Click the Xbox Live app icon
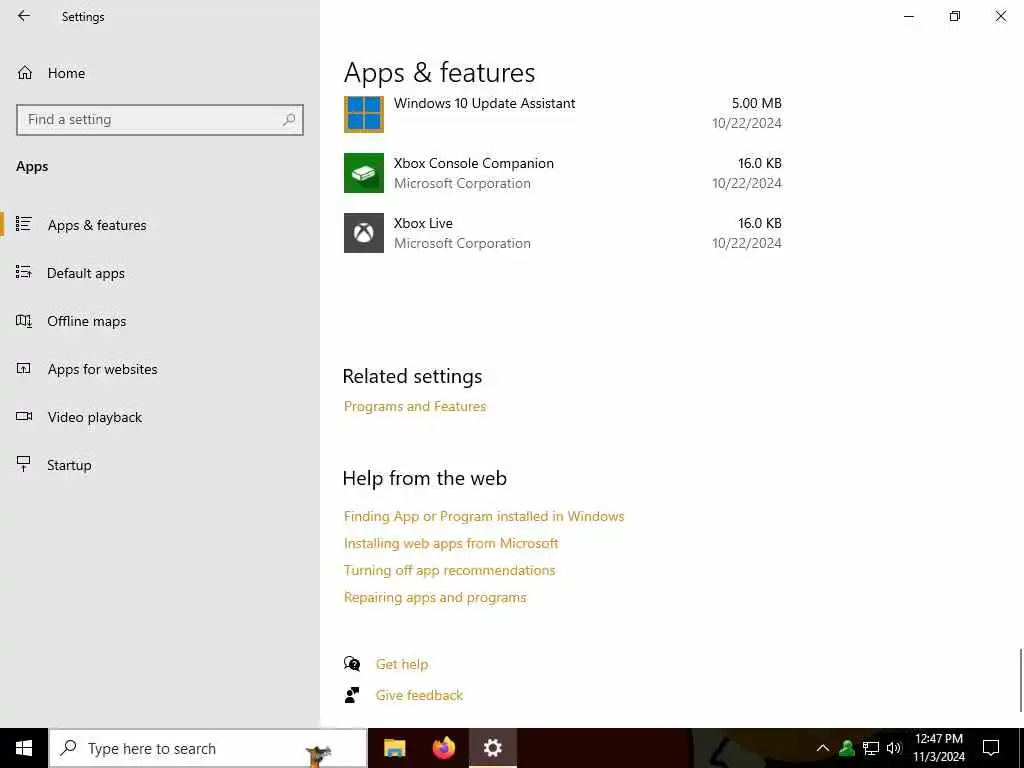This screenshot has height=768, width=1024. pyautogui.click(x=364, y=233)
